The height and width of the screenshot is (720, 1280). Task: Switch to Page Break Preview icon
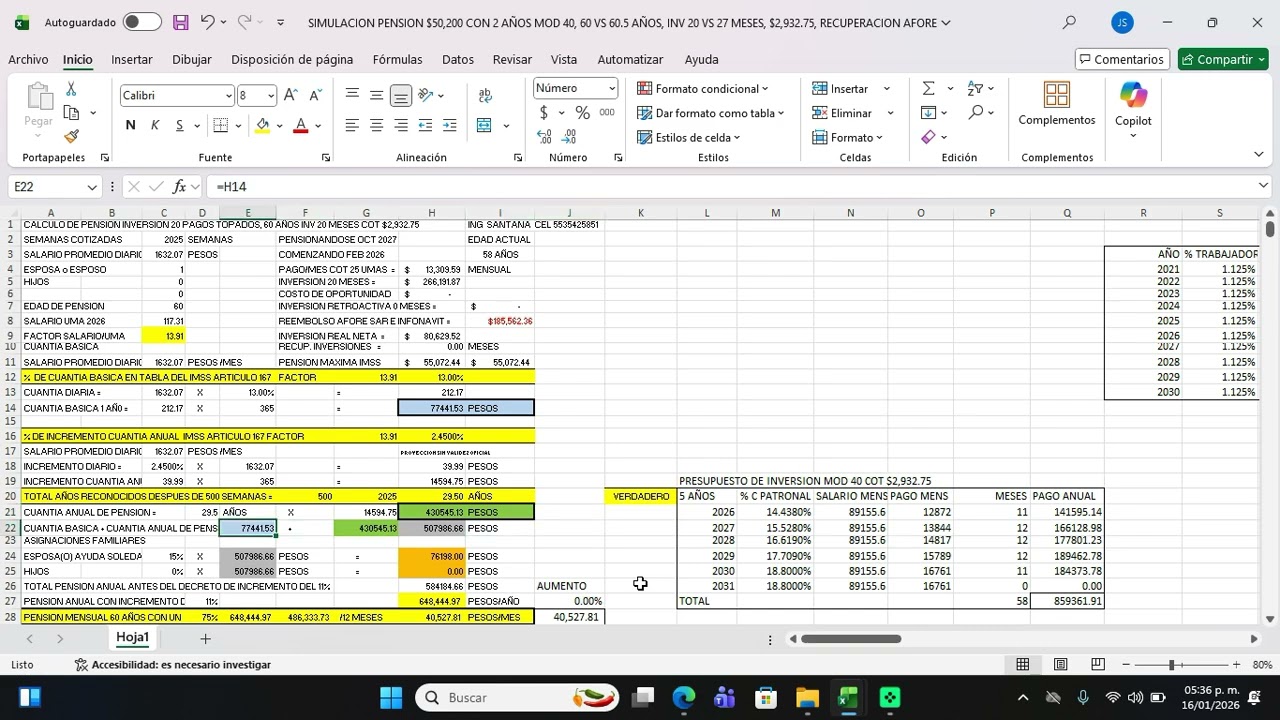(x=1097, y=664)
